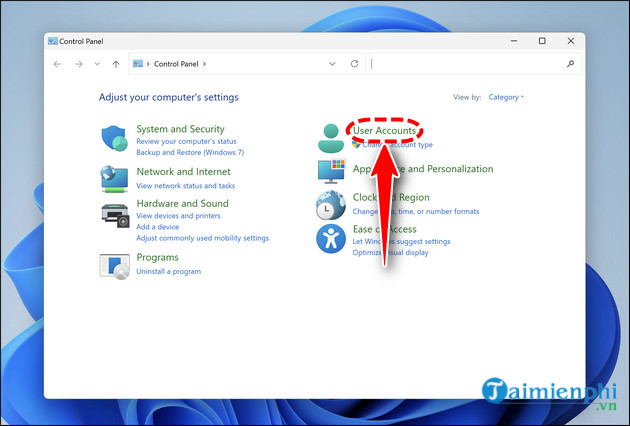Click the Control Panel icon in the title bar

[x=53, y=41]
